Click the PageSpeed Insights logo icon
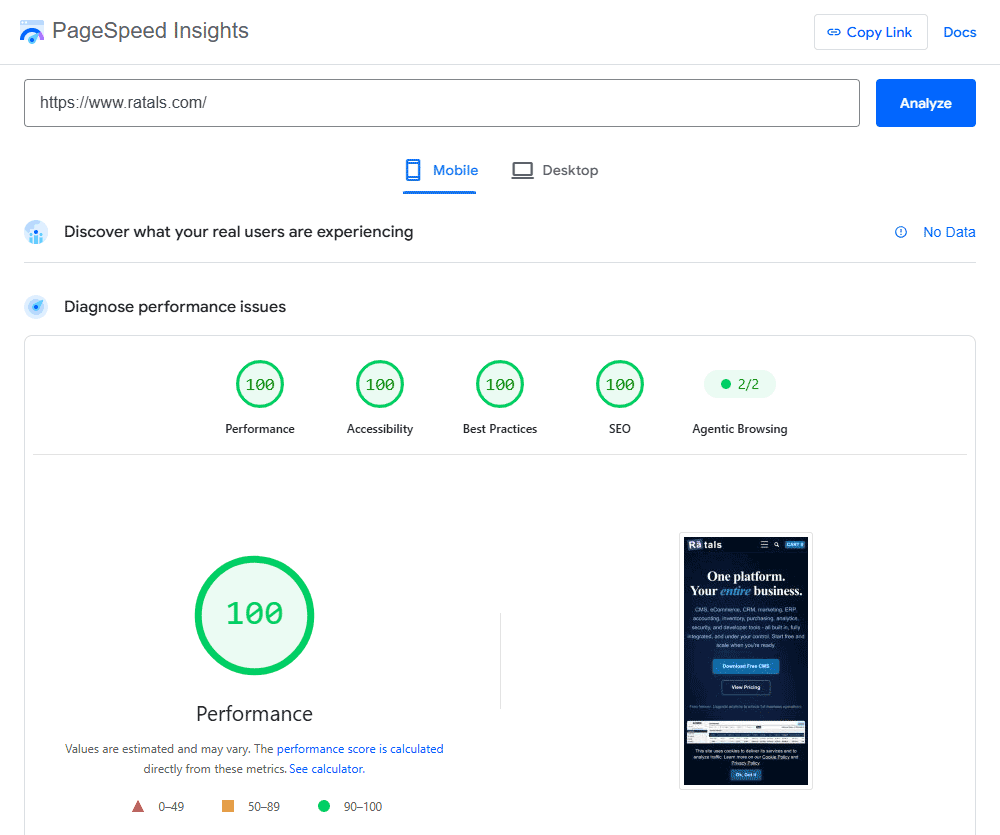 (x=31, y=31)
